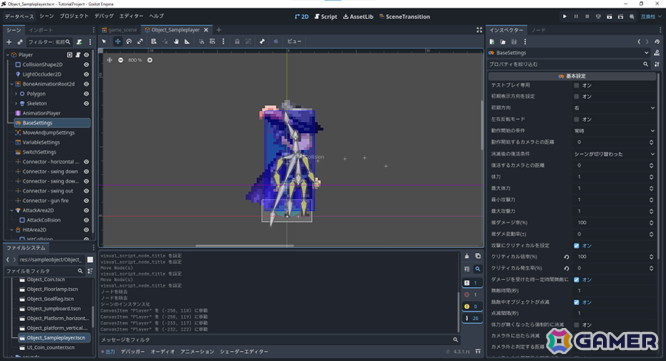
Task: Open the BaseSettings object selector dropdown
Action: (x=569, y=53)
